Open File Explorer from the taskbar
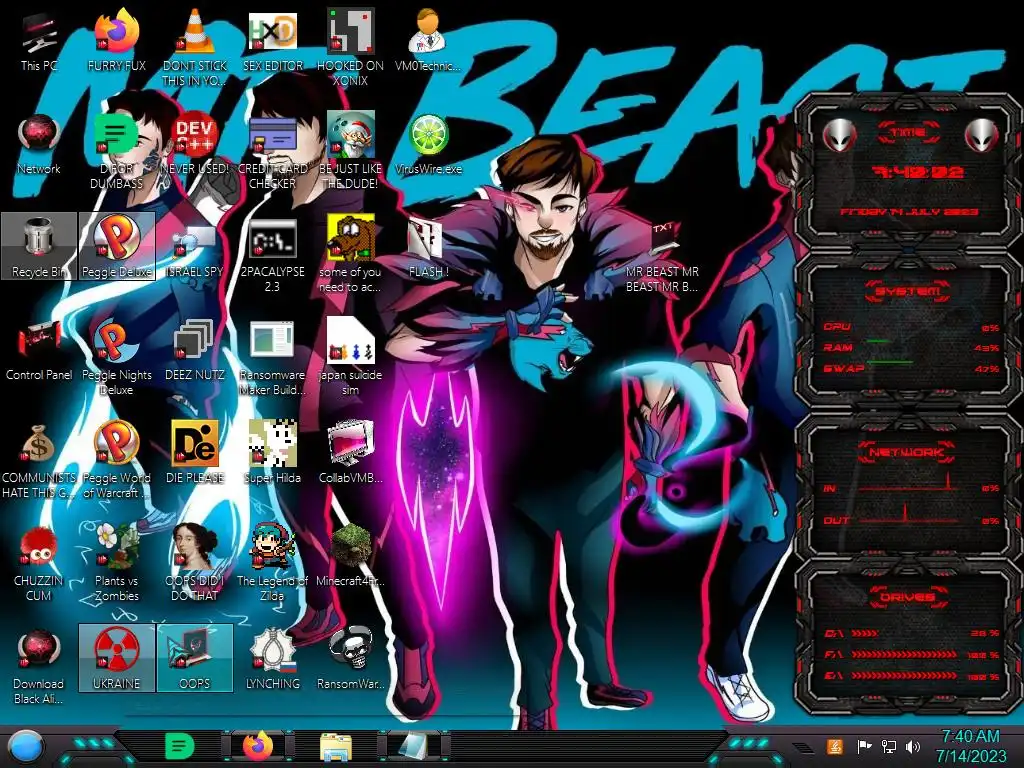The width and height of the screenshot is (1024, 768). coord(336,746)
